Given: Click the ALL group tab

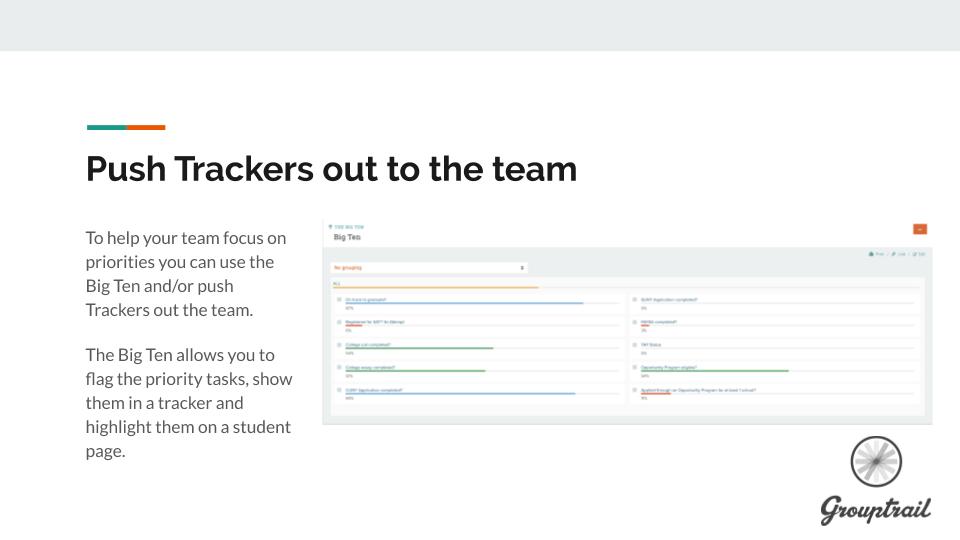Looking at the screenshot, I should 336,284.
